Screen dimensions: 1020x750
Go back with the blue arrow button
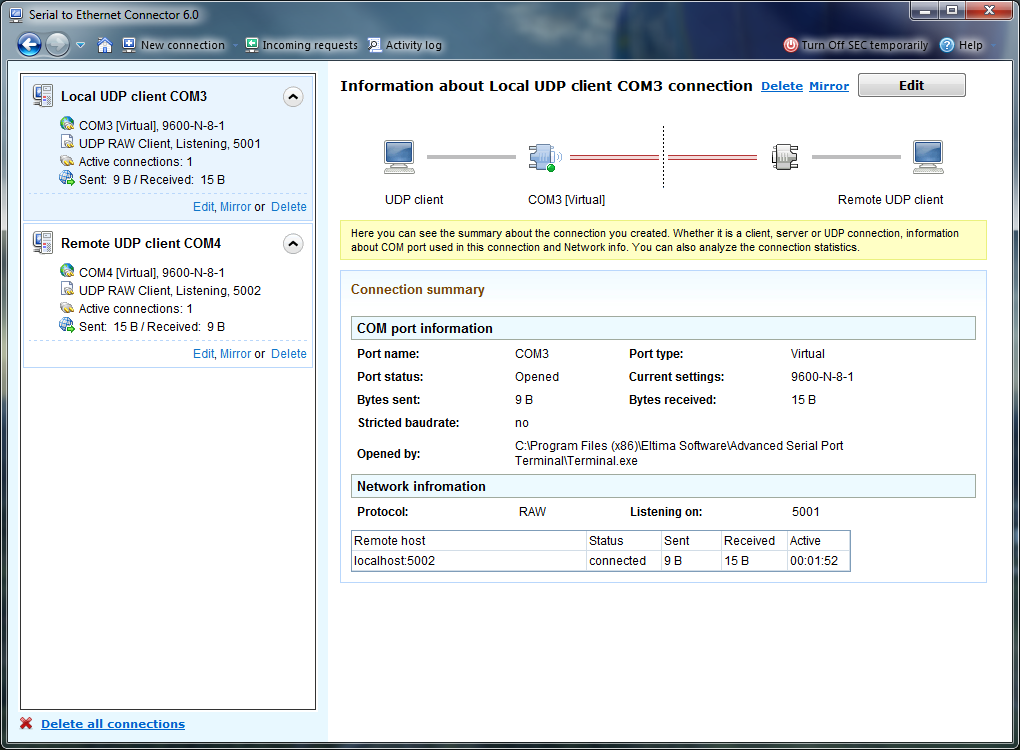point(29,45)
